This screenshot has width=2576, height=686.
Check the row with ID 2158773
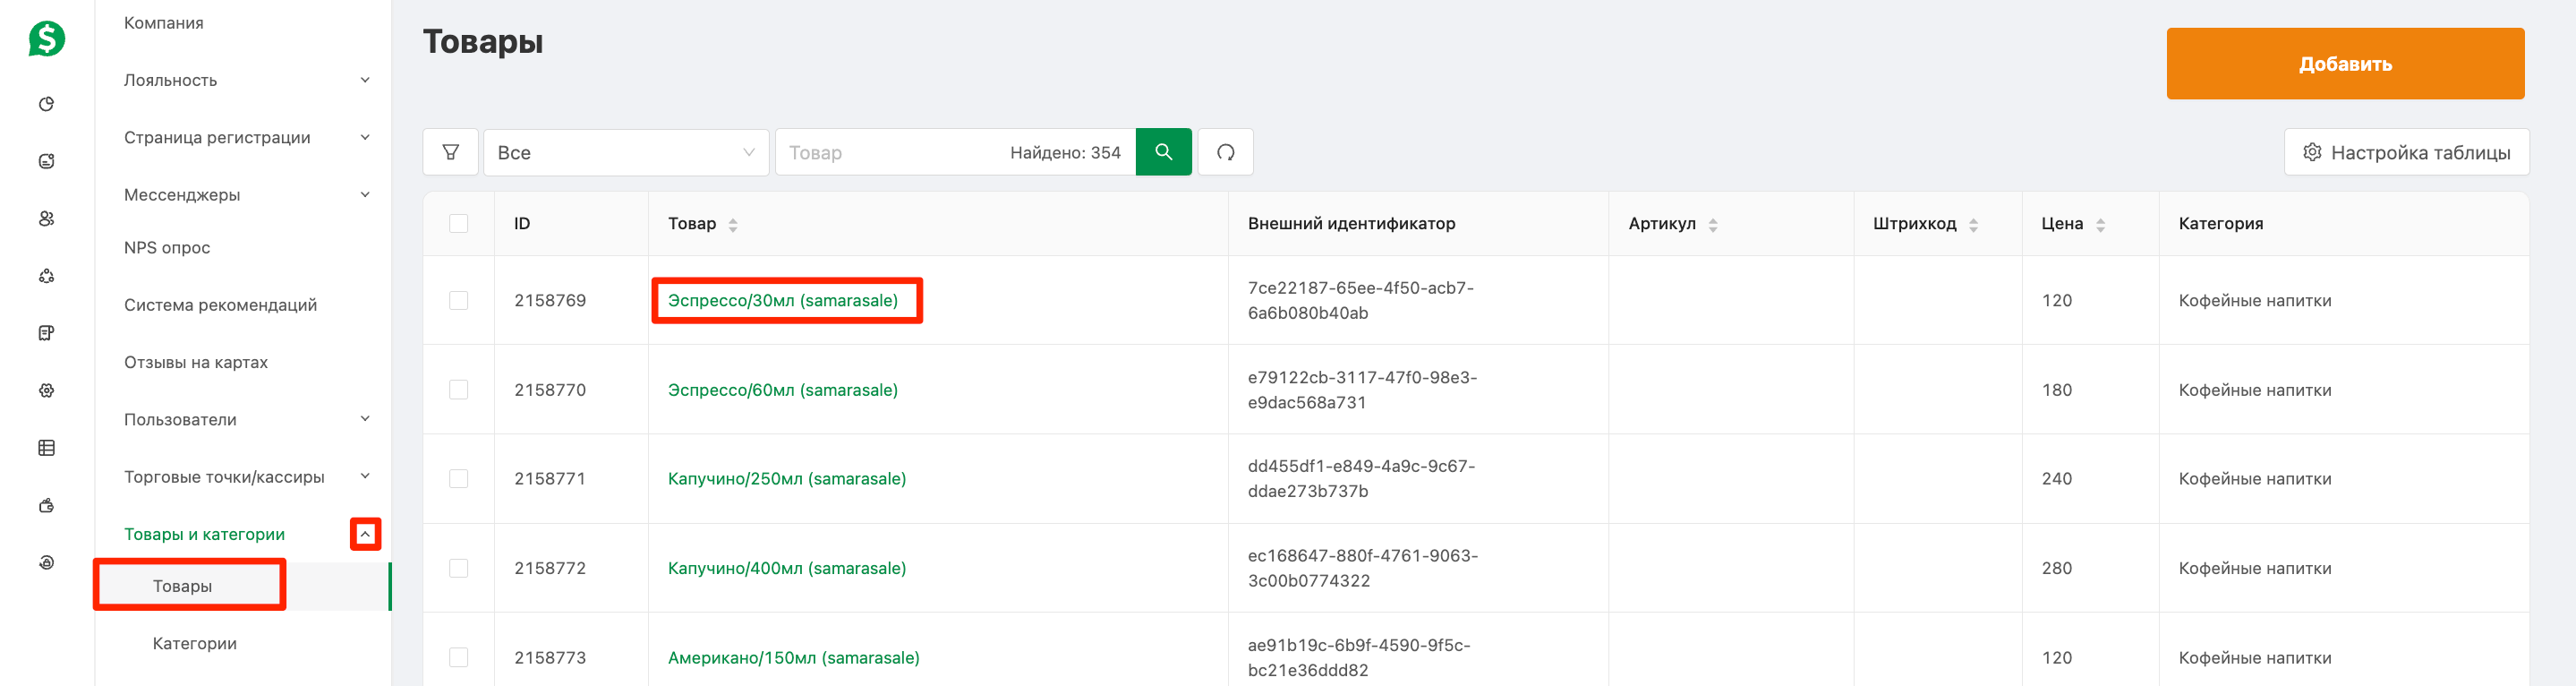(x=459, y=657)
